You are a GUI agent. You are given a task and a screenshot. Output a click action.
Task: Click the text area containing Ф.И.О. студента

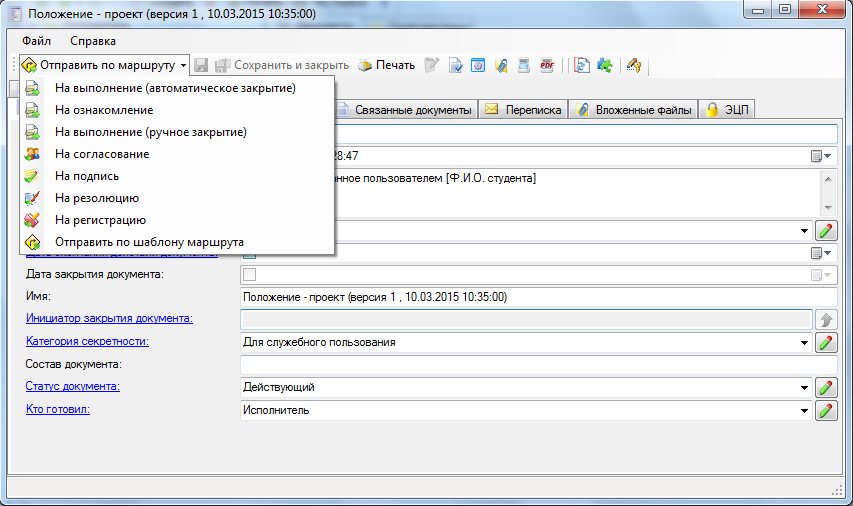tap(577, 193)
